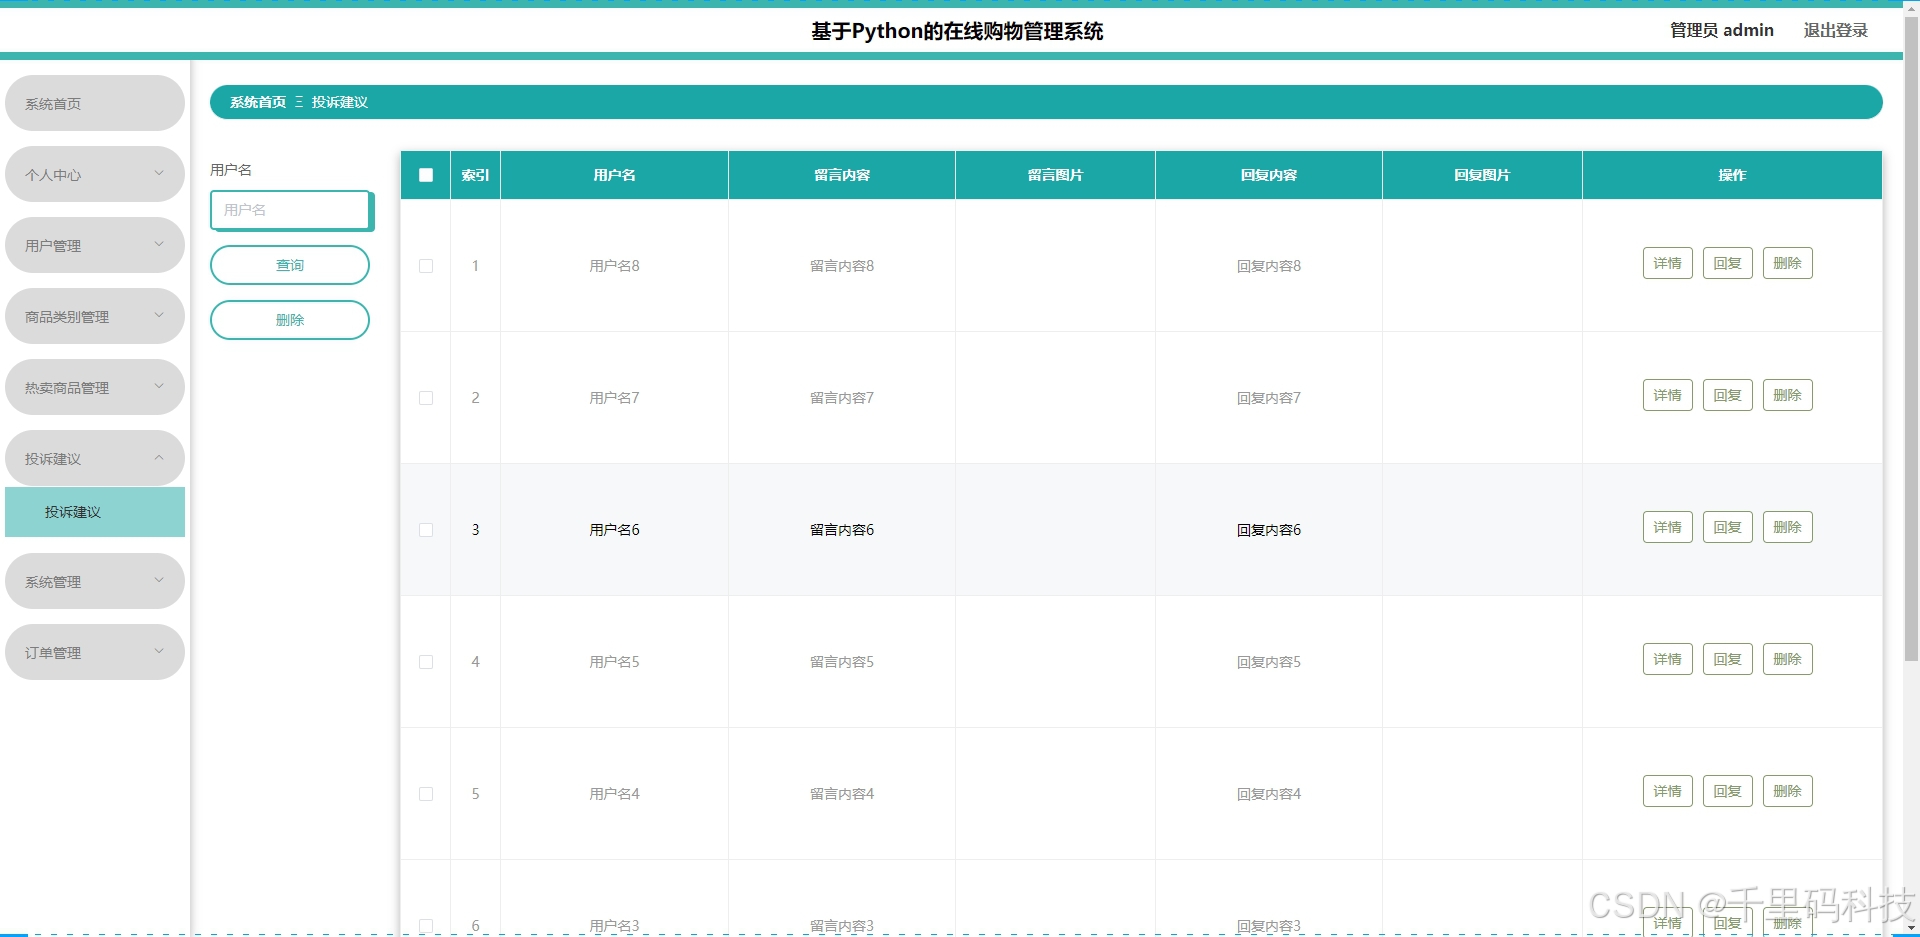Screen dimensions: 1920x937
Task: Check the checkbox for row 用户名4
Action: point(426,794)
